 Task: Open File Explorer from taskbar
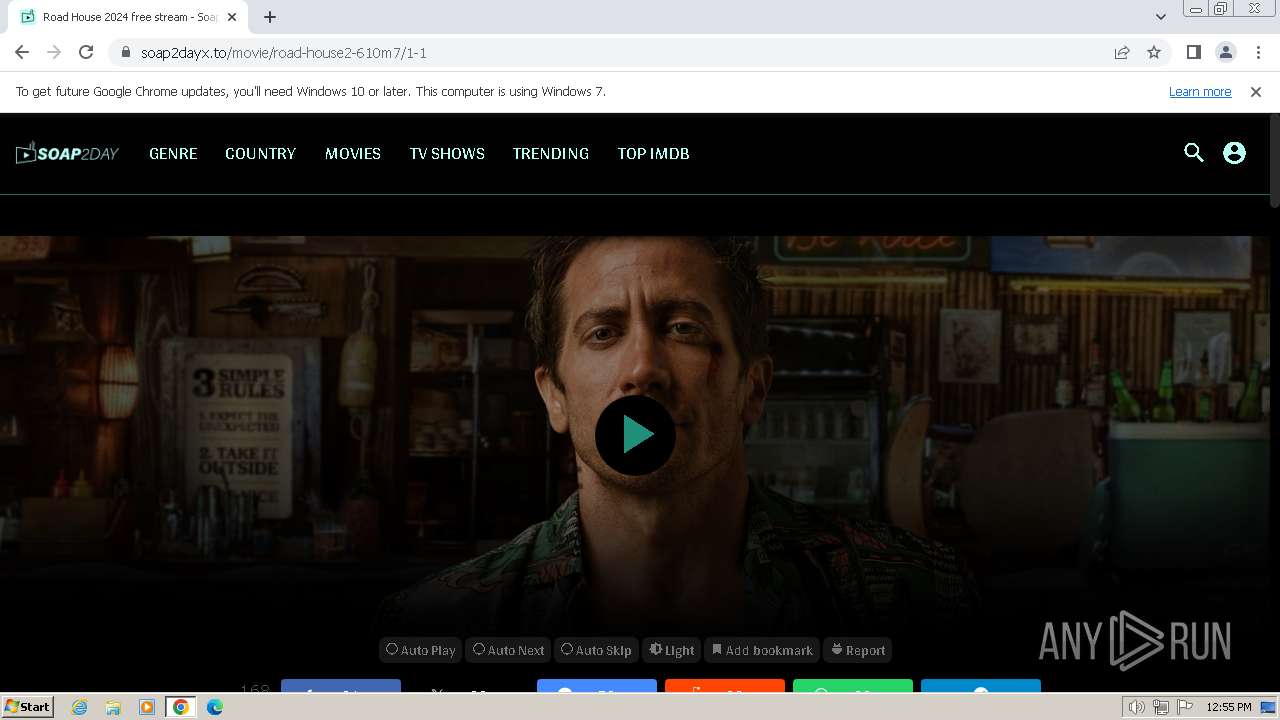(x=113, y=707)
